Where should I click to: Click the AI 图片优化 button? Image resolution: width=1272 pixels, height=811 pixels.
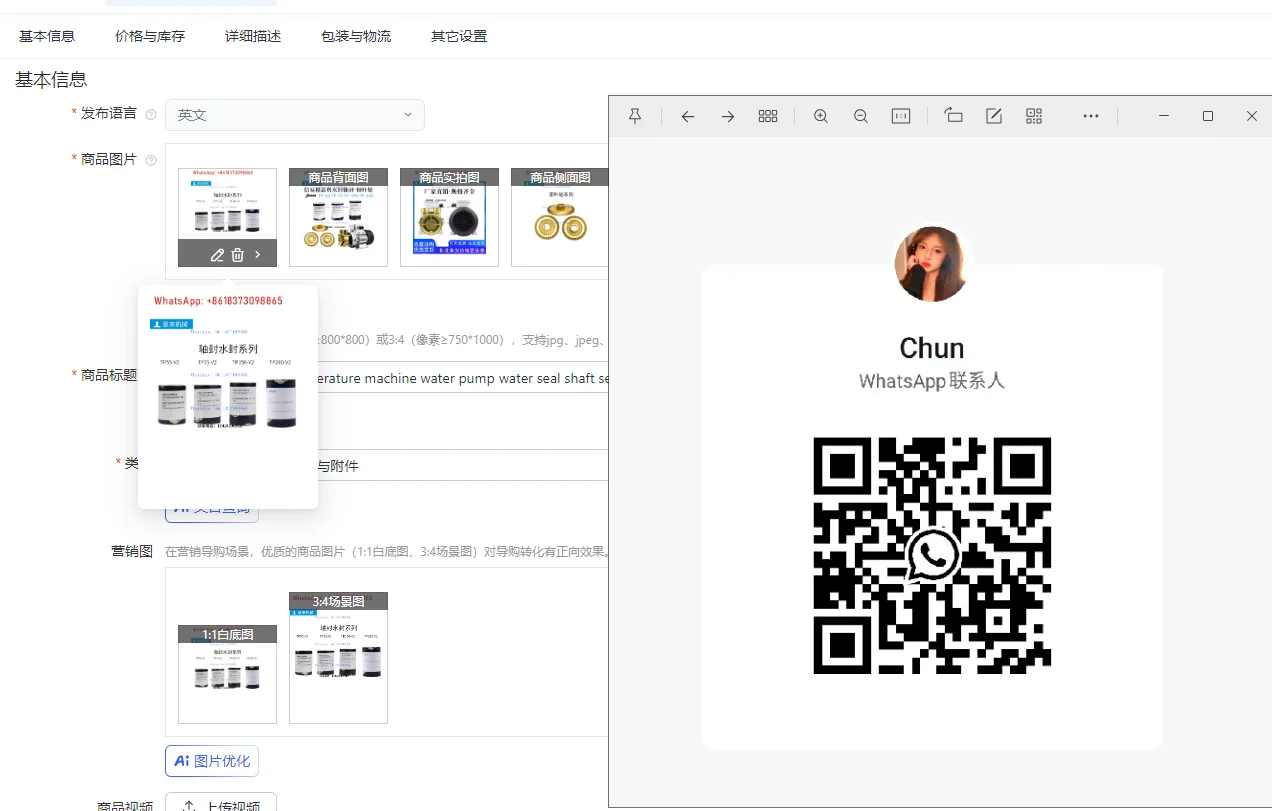[212, 761]
